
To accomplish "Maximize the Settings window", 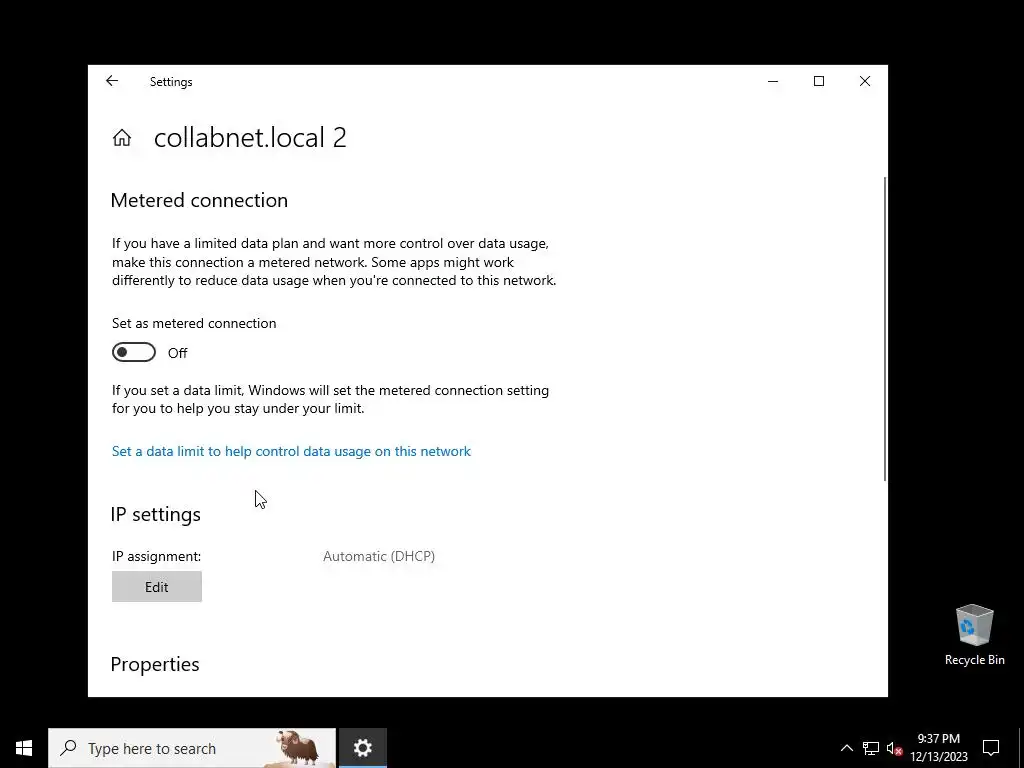I will pos(818,81).
